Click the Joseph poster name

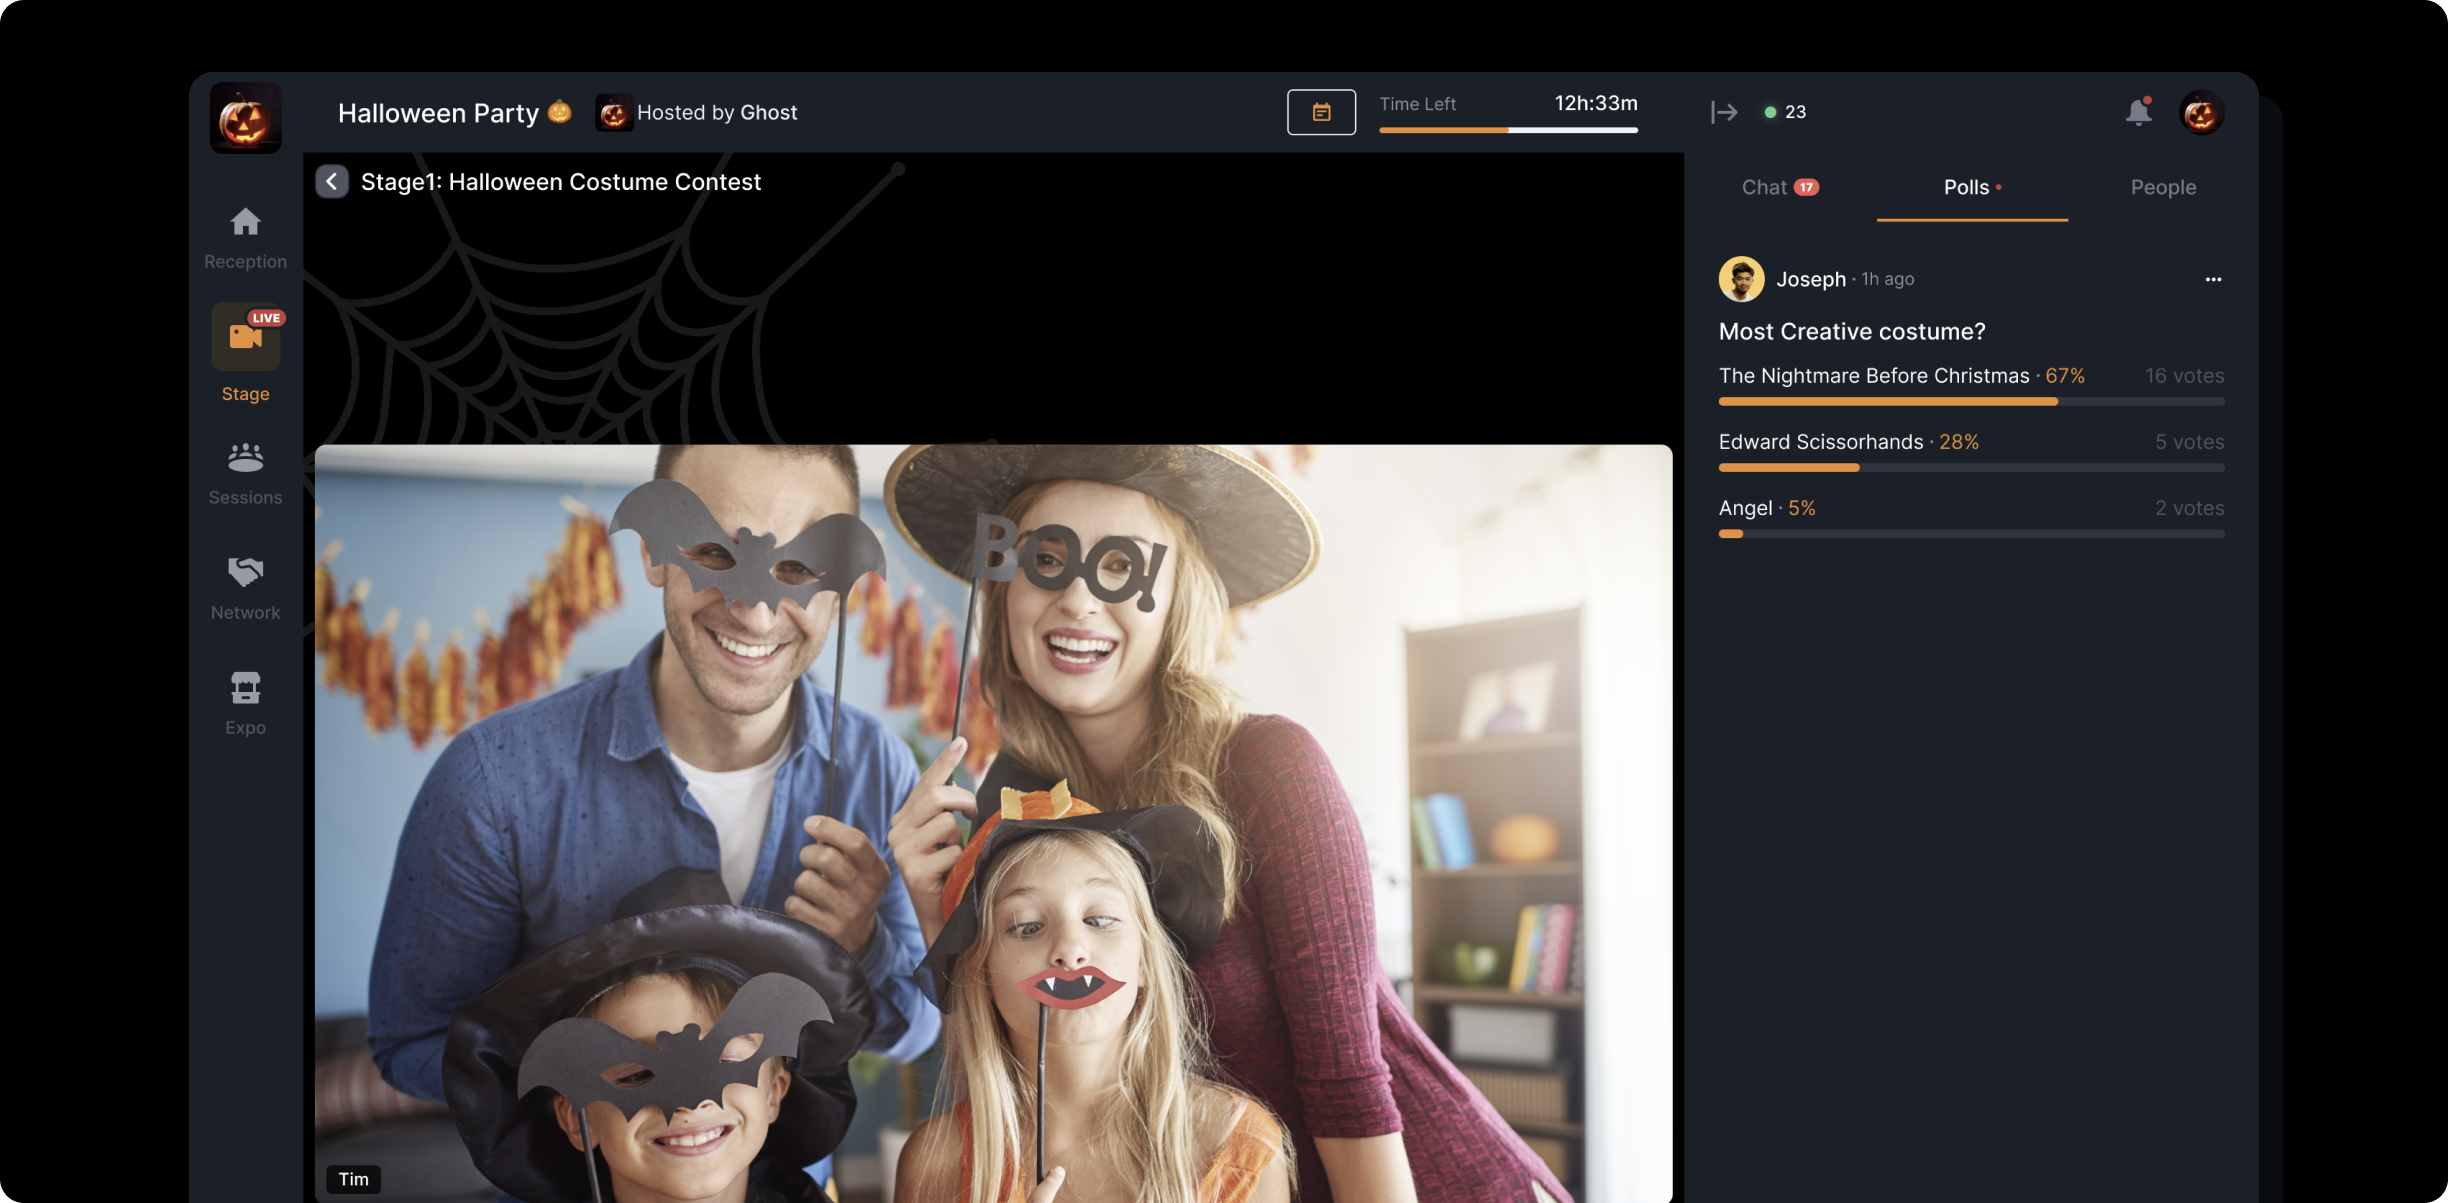(x=1810, y=279)
